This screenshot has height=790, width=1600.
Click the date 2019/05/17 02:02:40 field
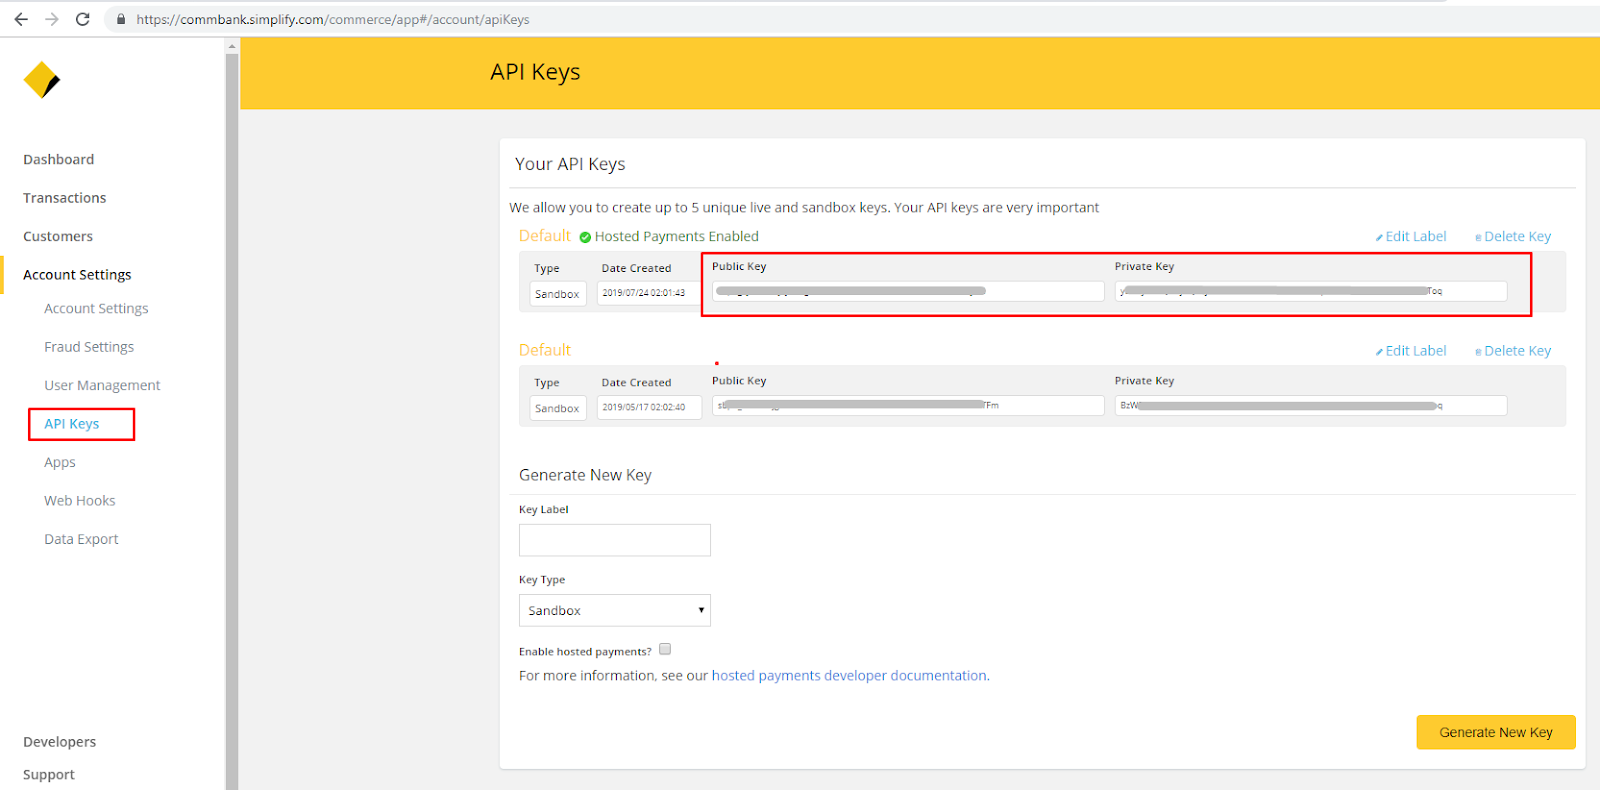[648, 407]
